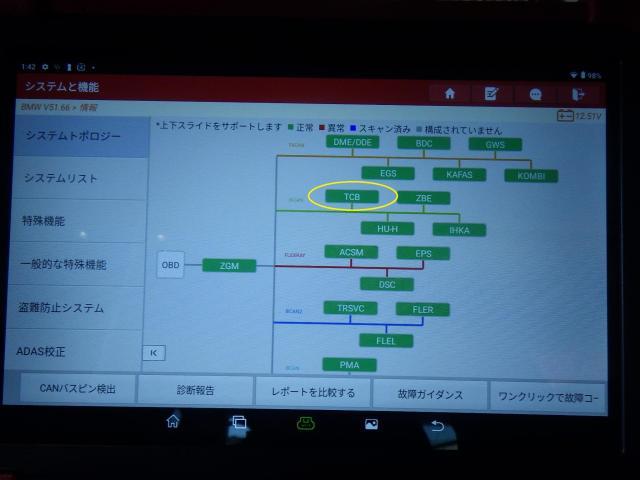Select the DSC module node
Viewport: 640px width, 480px height.
[x=387, y=284]
